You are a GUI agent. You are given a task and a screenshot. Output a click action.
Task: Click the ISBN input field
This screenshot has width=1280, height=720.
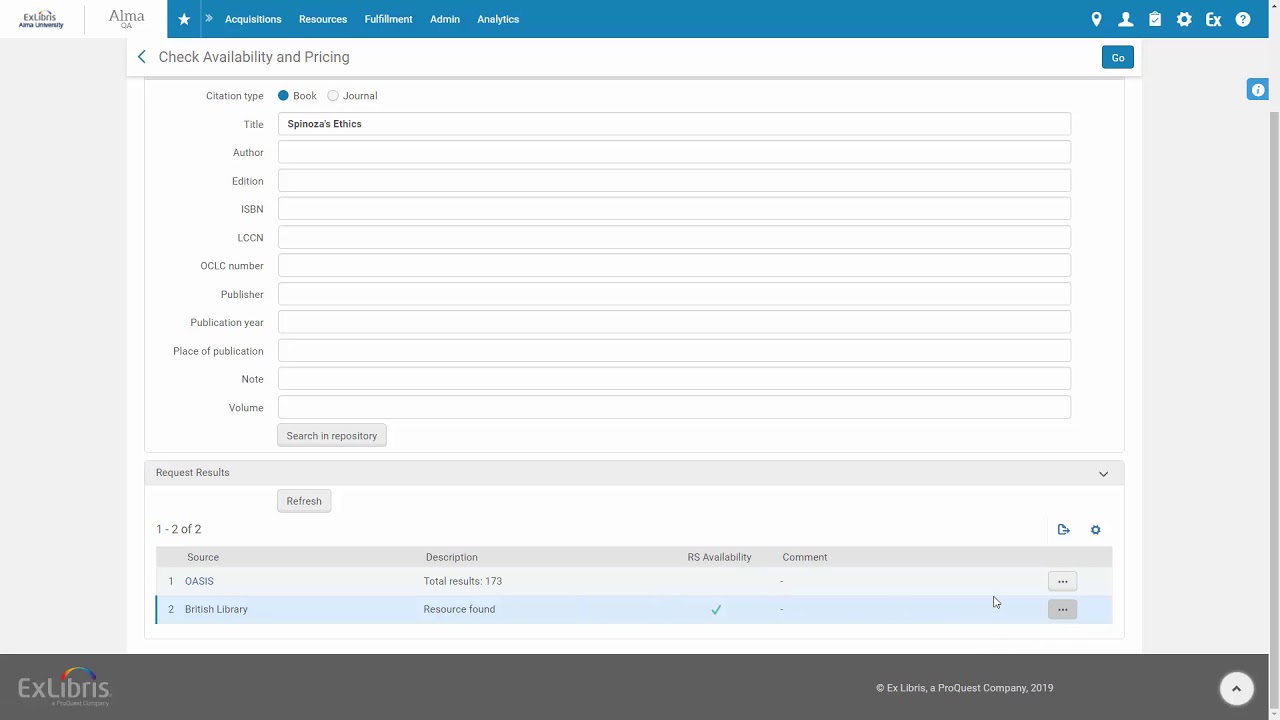click(x=674, y=209)
